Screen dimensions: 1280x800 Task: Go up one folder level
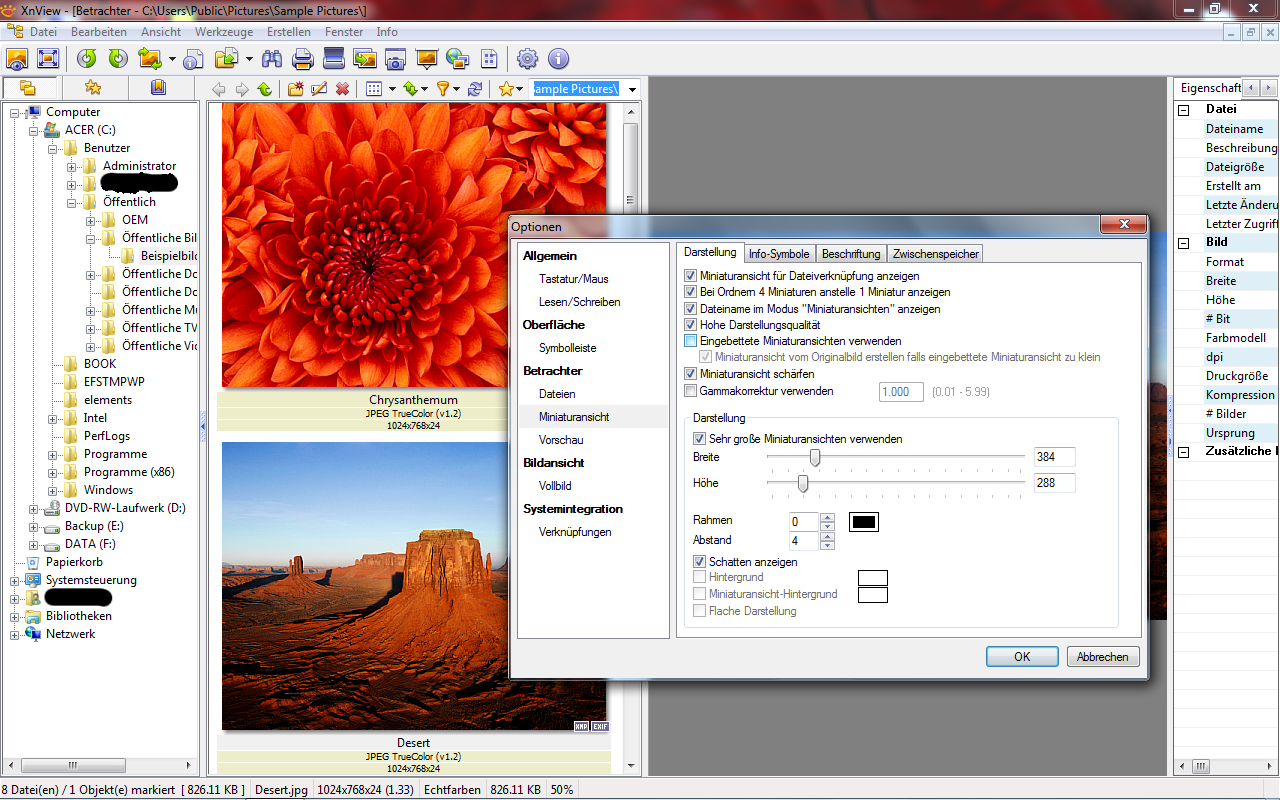pyautogui.click(x=265, y=89)
